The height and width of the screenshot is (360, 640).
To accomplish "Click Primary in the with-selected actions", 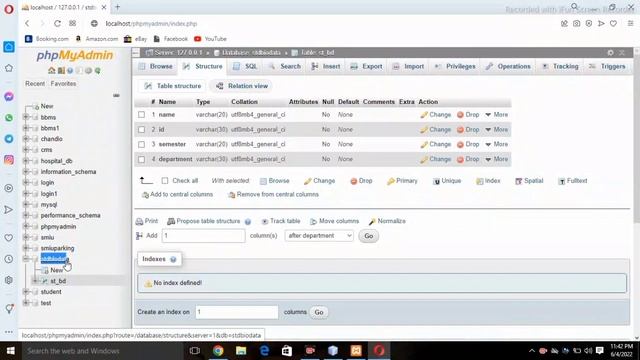I will coord(402,181).
